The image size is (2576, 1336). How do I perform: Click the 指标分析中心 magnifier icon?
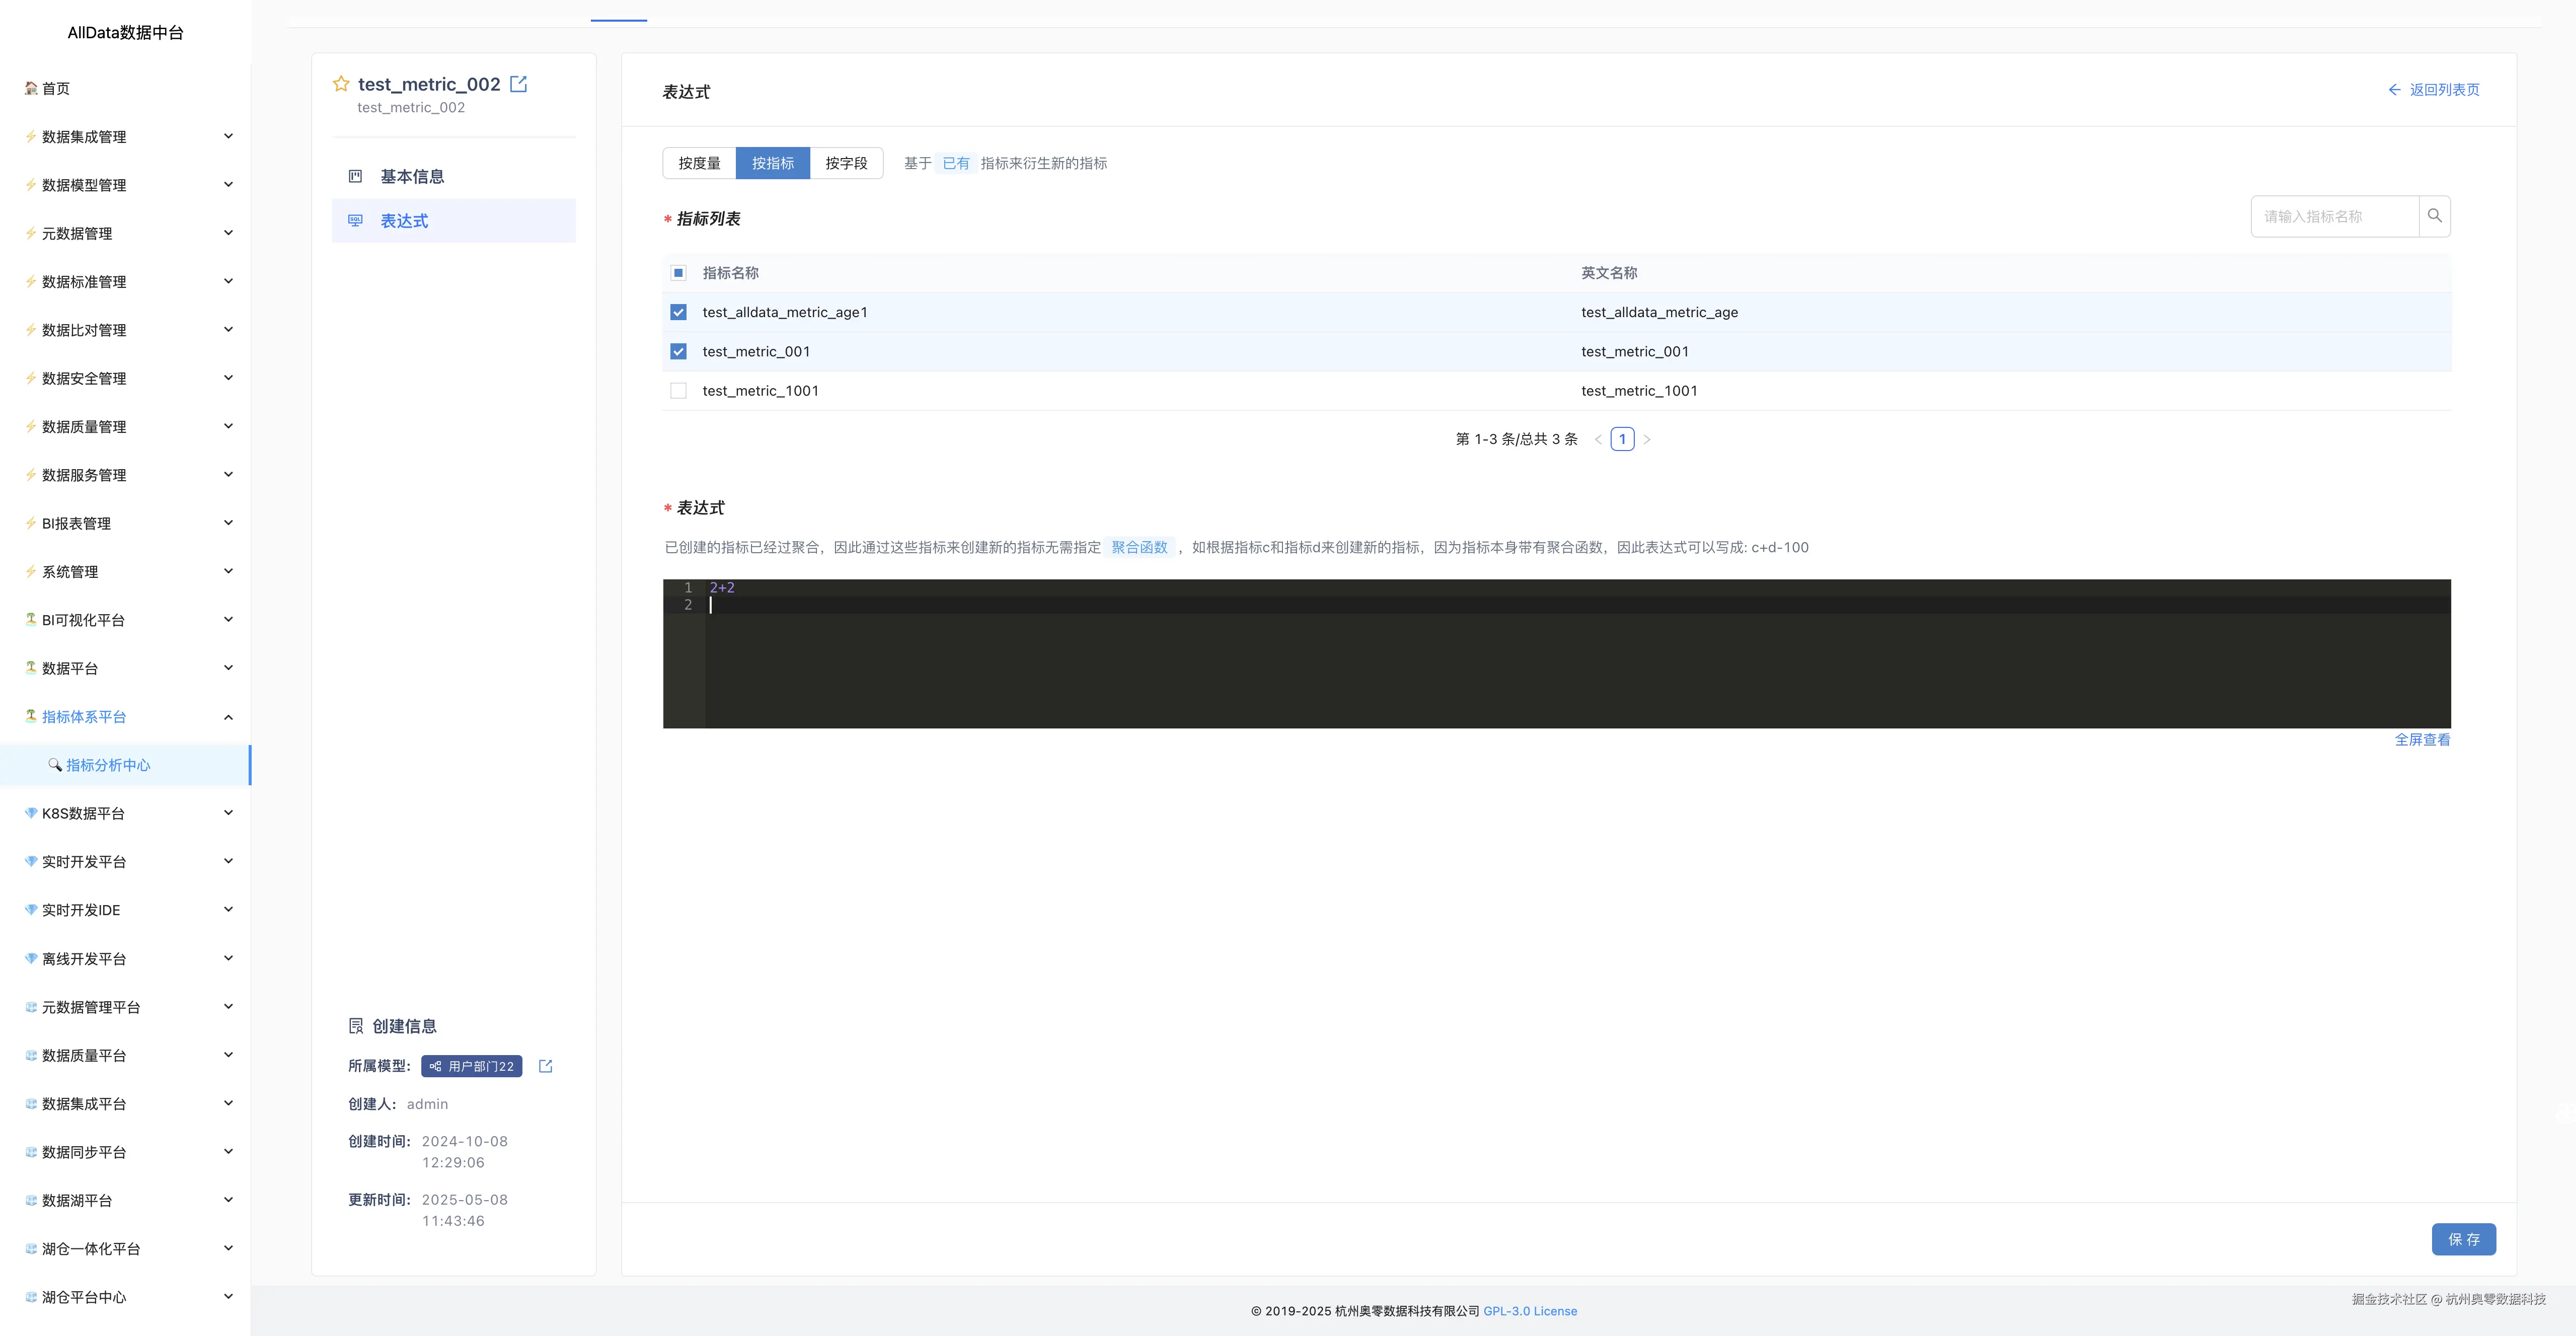pyautogui.click(x=55, y=765)
